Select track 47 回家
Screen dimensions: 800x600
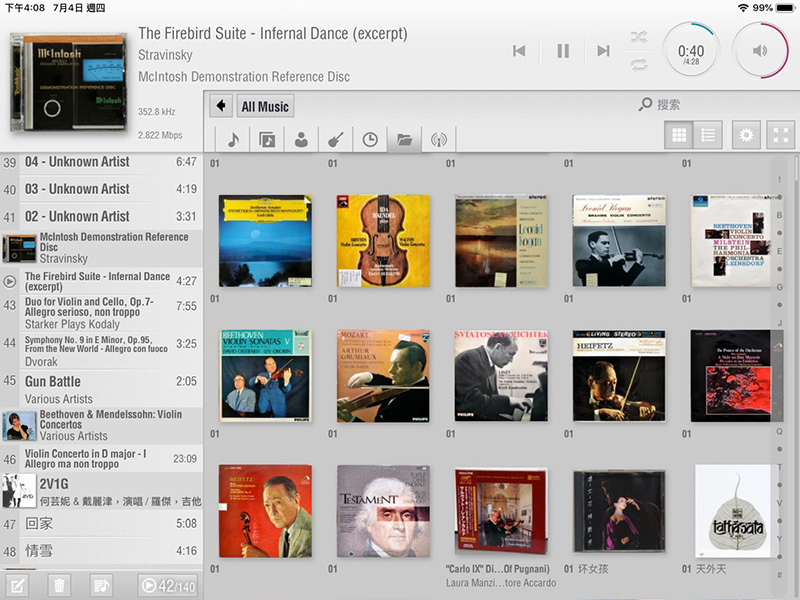pos(101,523)
